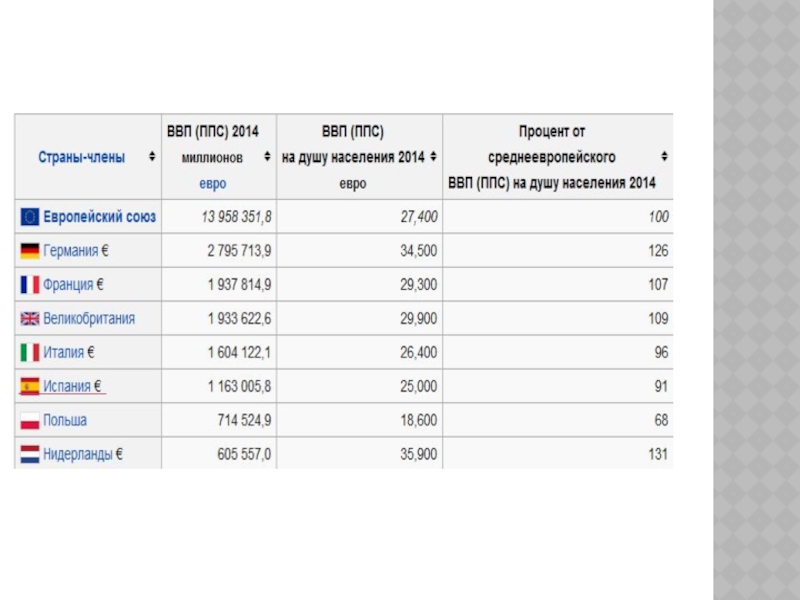Click the Spanish flag icon
Viewport: 800px width, 600px height.
pos(29,386)
